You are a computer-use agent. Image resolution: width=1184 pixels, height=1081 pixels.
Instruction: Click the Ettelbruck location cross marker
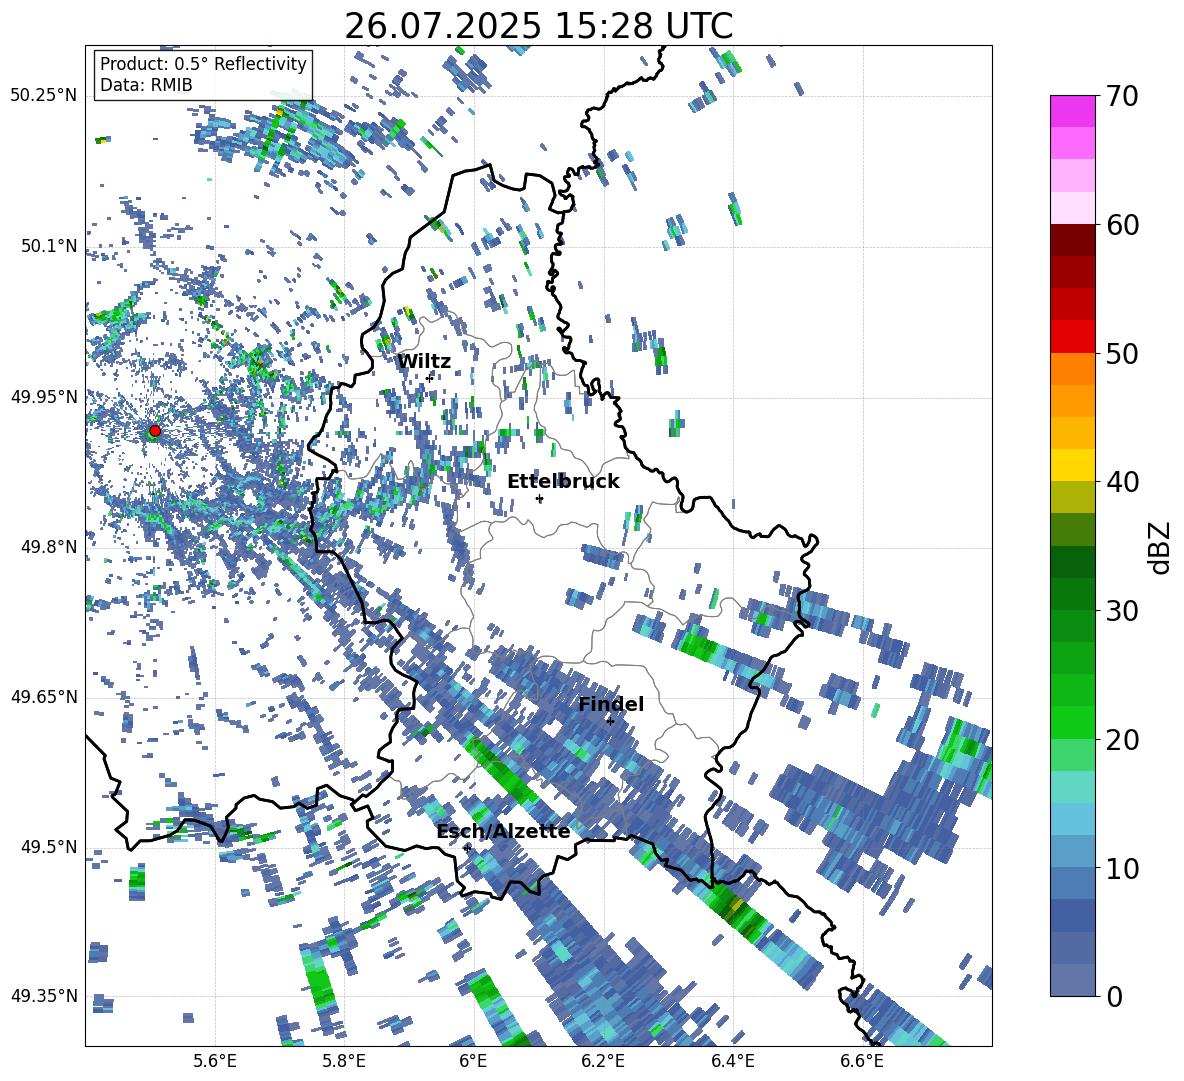(x=539, y=498)
